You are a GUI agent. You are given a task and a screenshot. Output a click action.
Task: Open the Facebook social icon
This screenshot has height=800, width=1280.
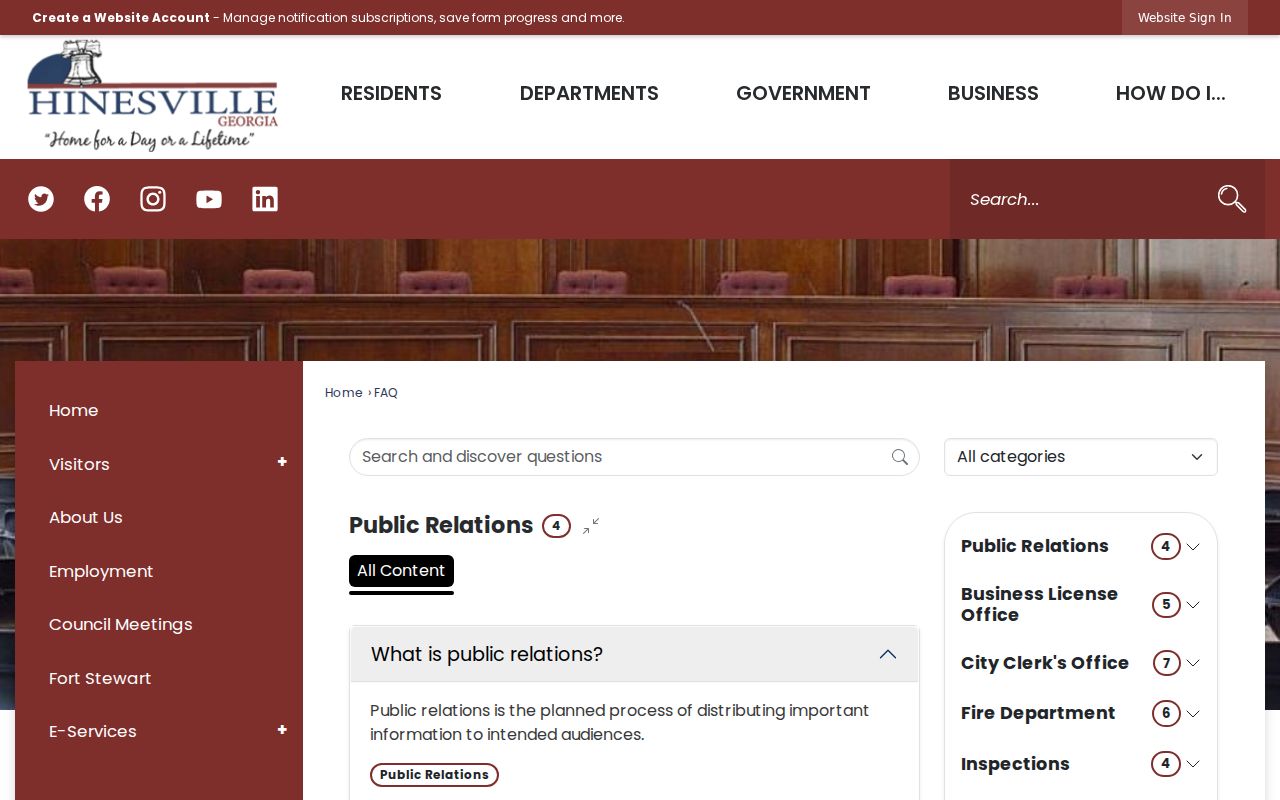click(x=97, y=199)
